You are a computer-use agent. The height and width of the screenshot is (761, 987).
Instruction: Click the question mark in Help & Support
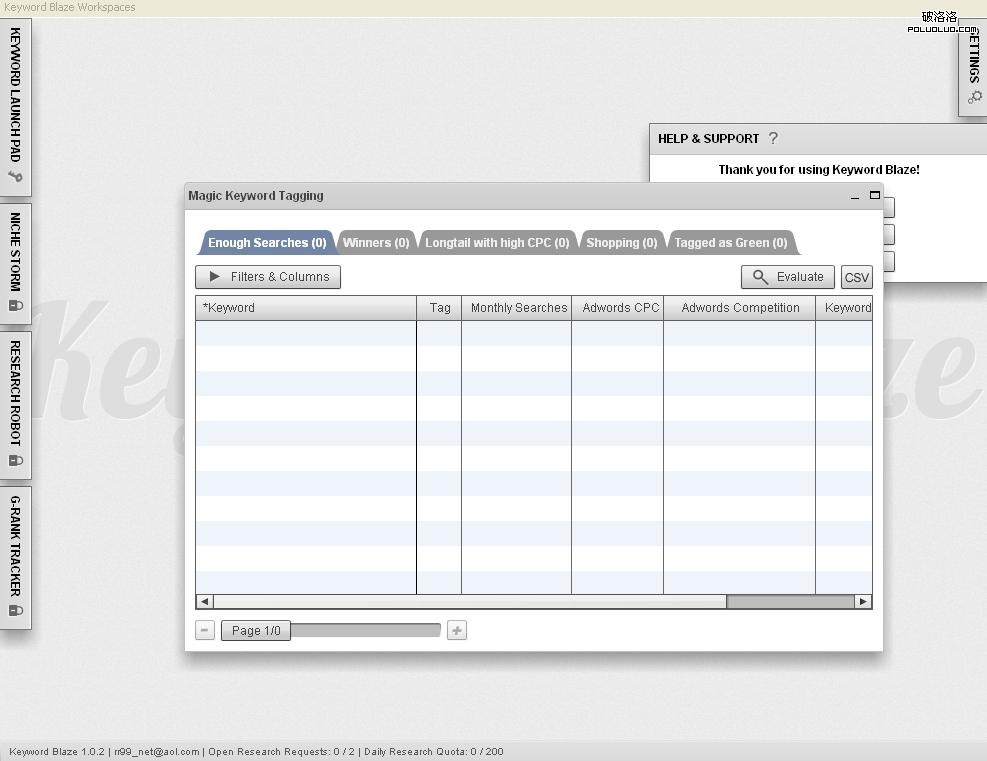point(773,138)
